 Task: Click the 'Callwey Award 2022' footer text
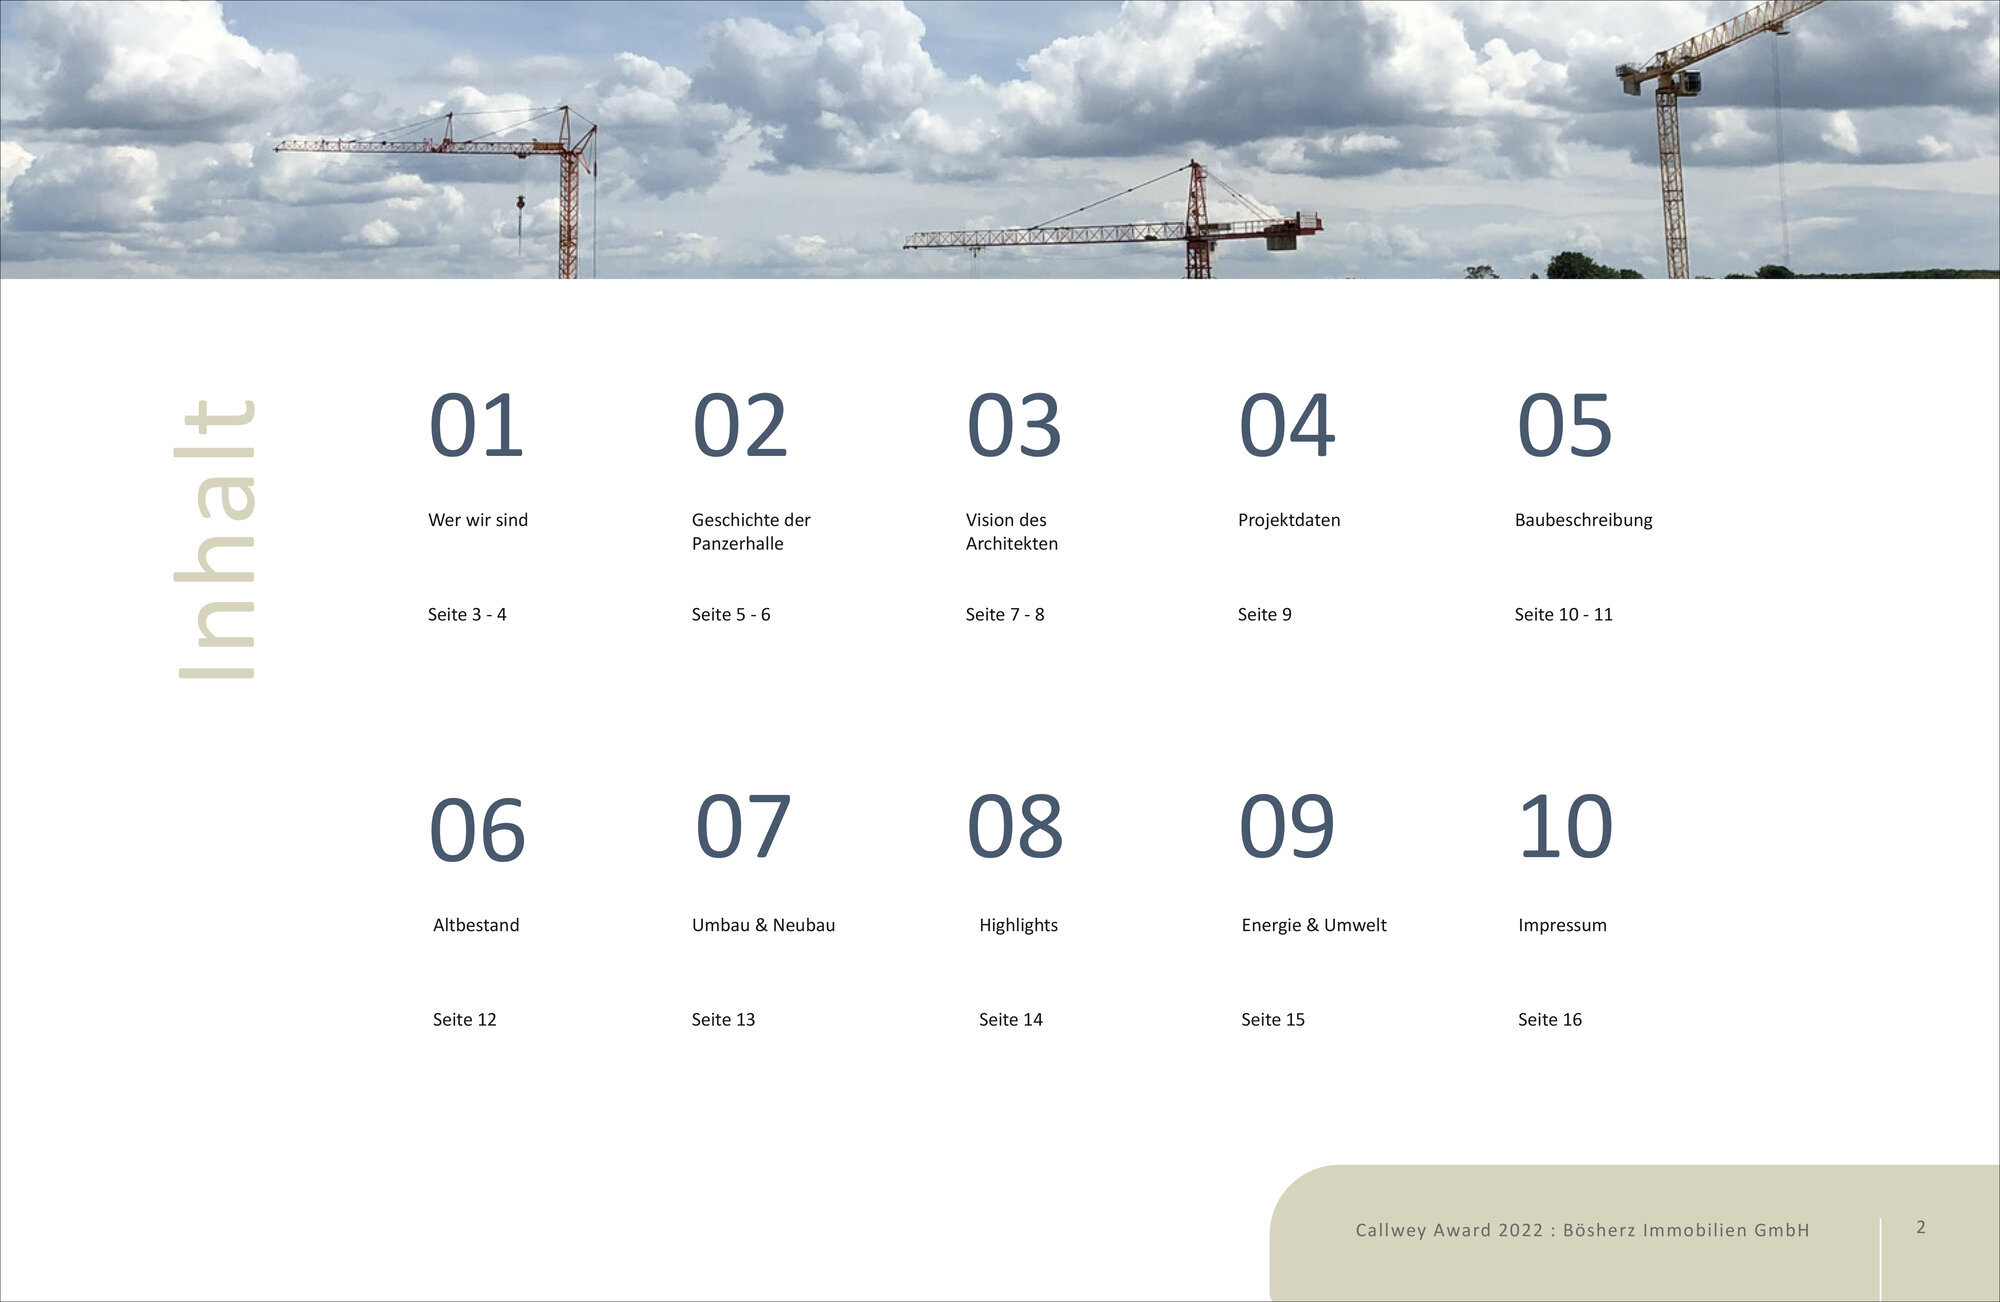click(x=1583, y=1230)
